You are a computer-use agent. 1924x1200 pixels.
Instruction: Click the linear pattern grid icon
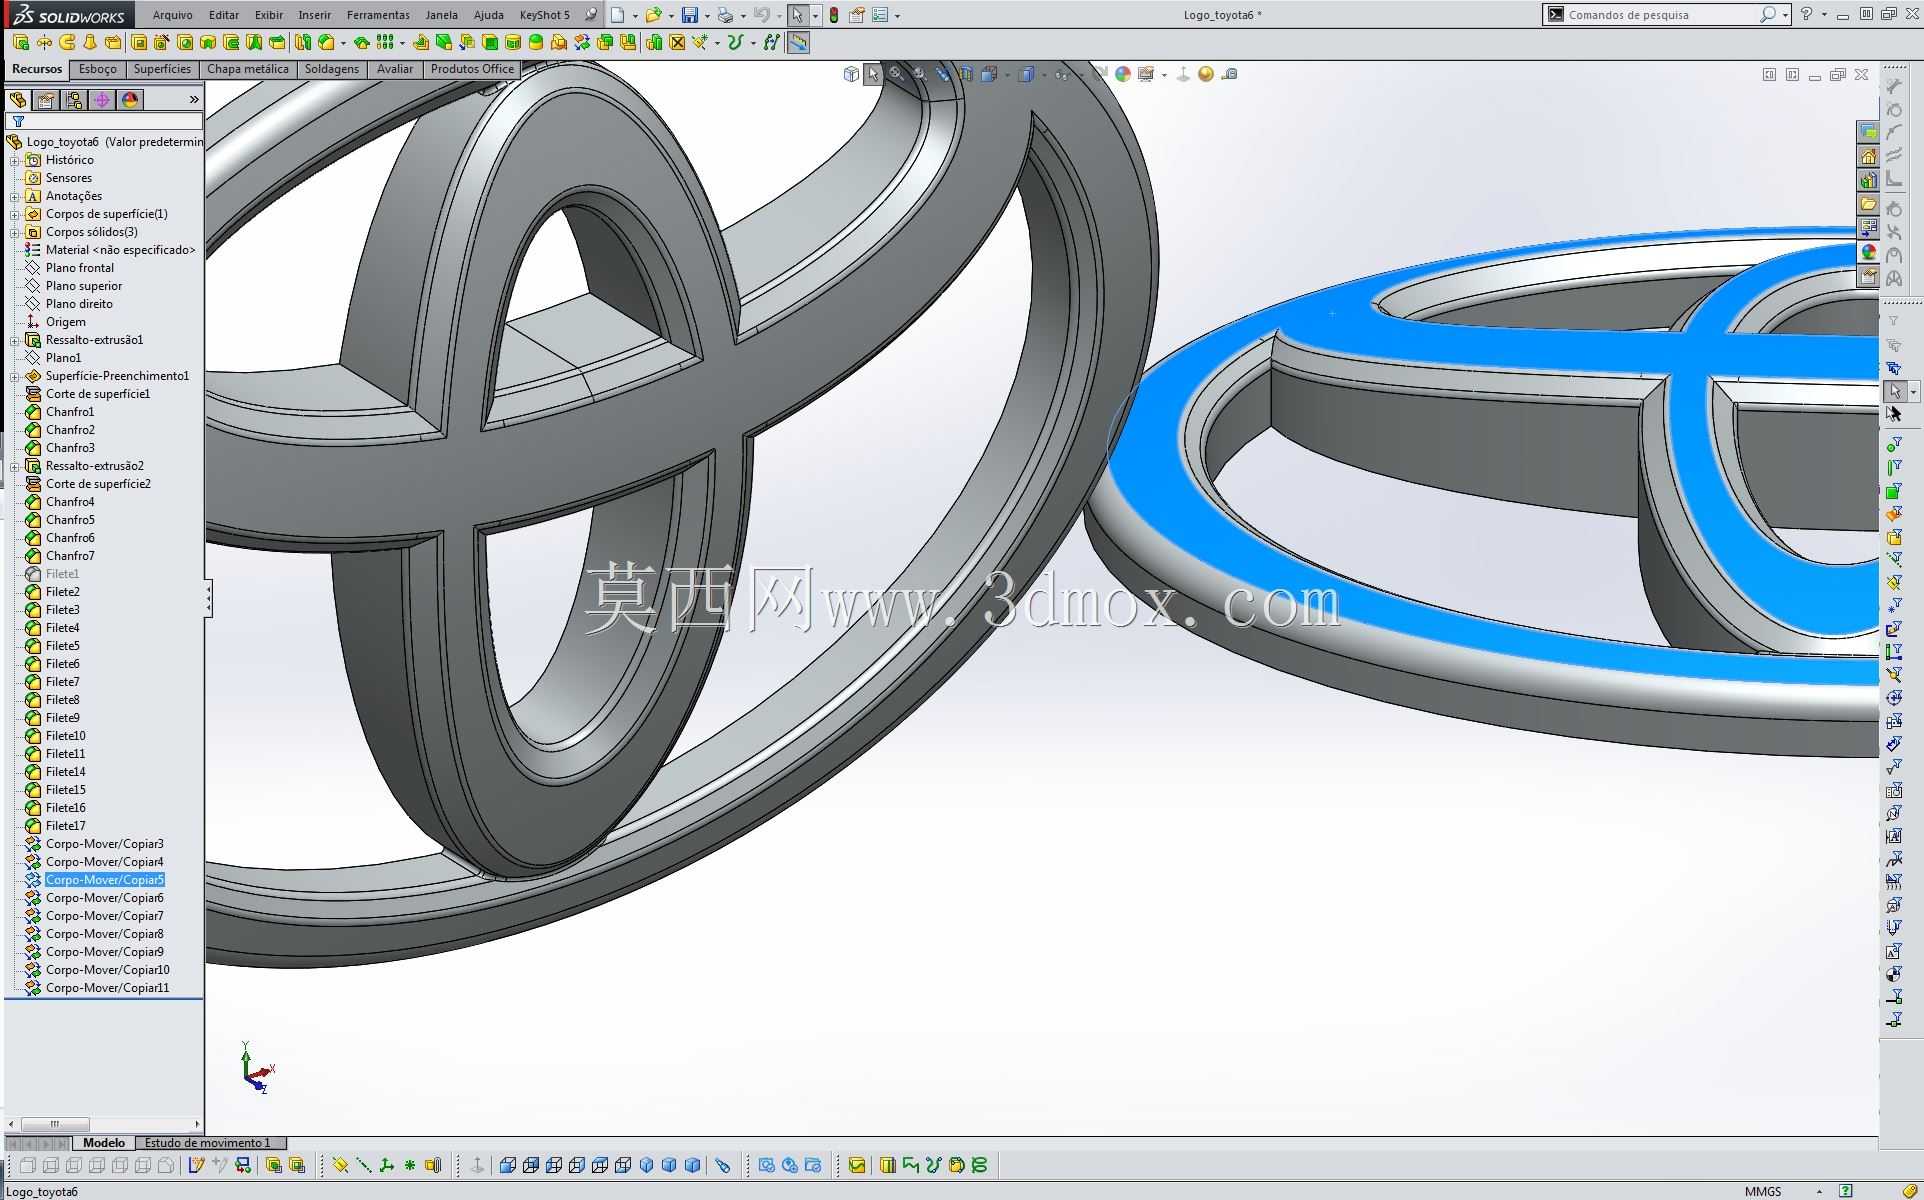pos(385,42)
